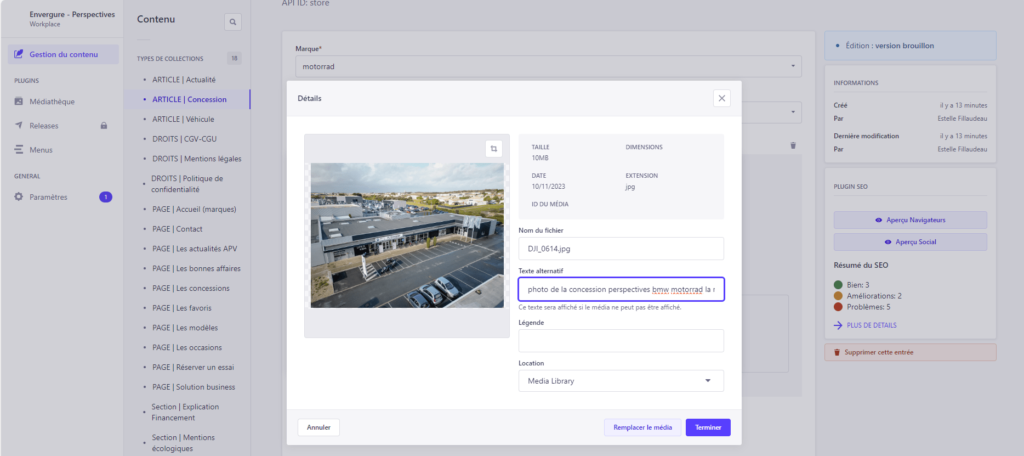Open Menus in the sidebar

coord(40,150)
